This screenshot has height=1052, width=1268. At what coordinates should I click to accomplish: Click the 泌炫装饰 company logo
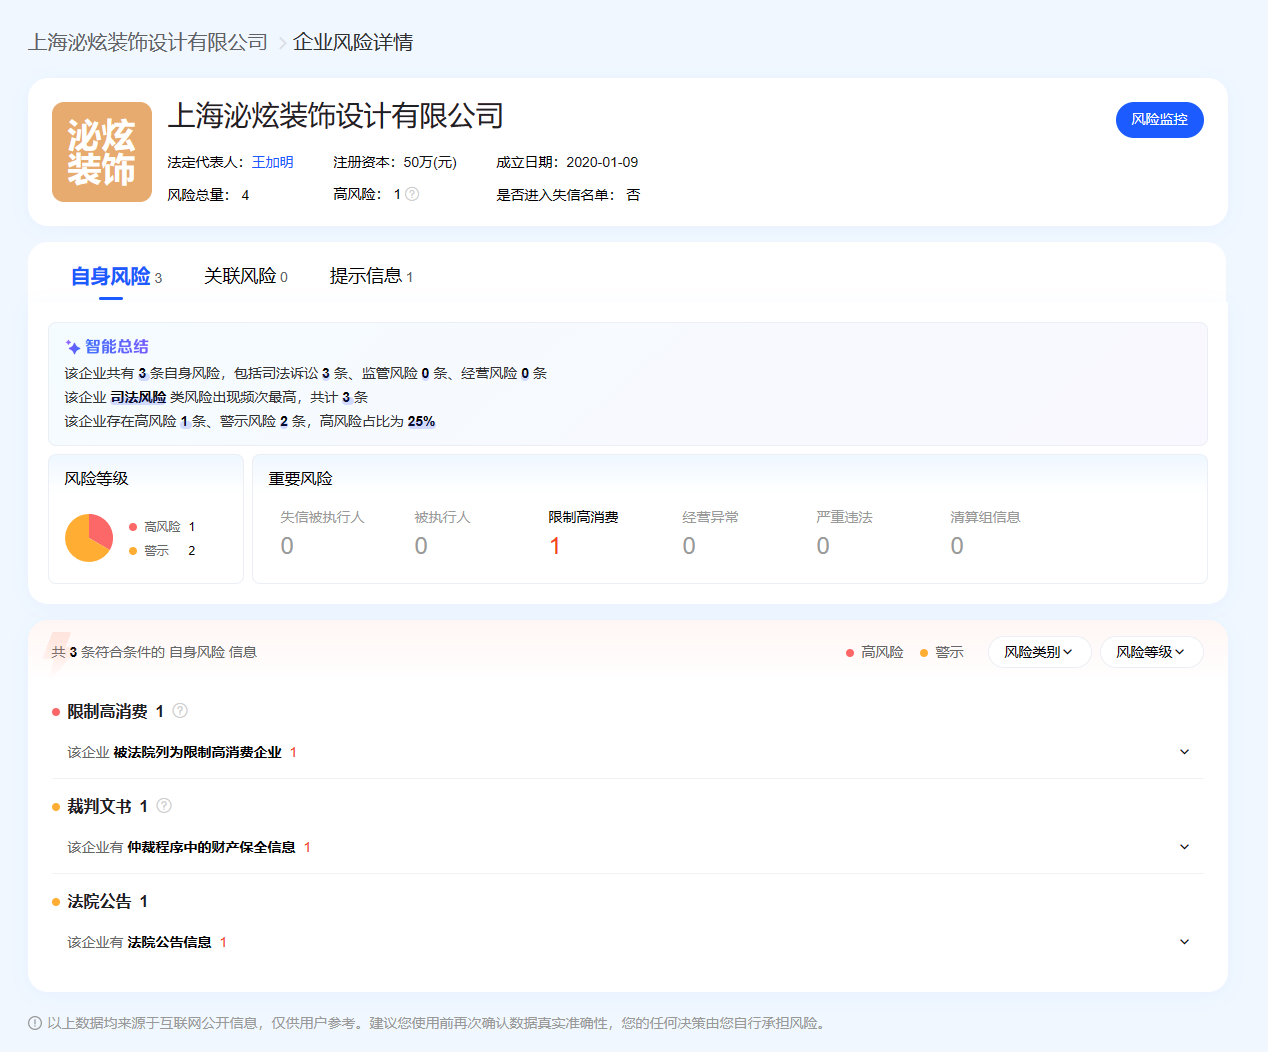(102, 152)
